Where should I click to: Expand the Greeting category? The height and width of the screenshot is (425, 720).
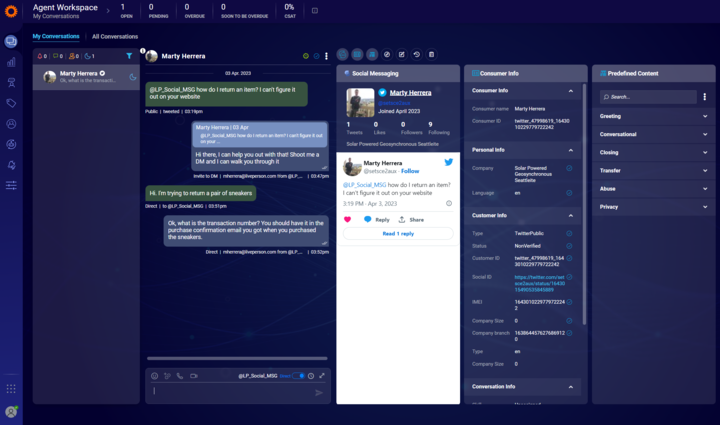click(653, 116)
